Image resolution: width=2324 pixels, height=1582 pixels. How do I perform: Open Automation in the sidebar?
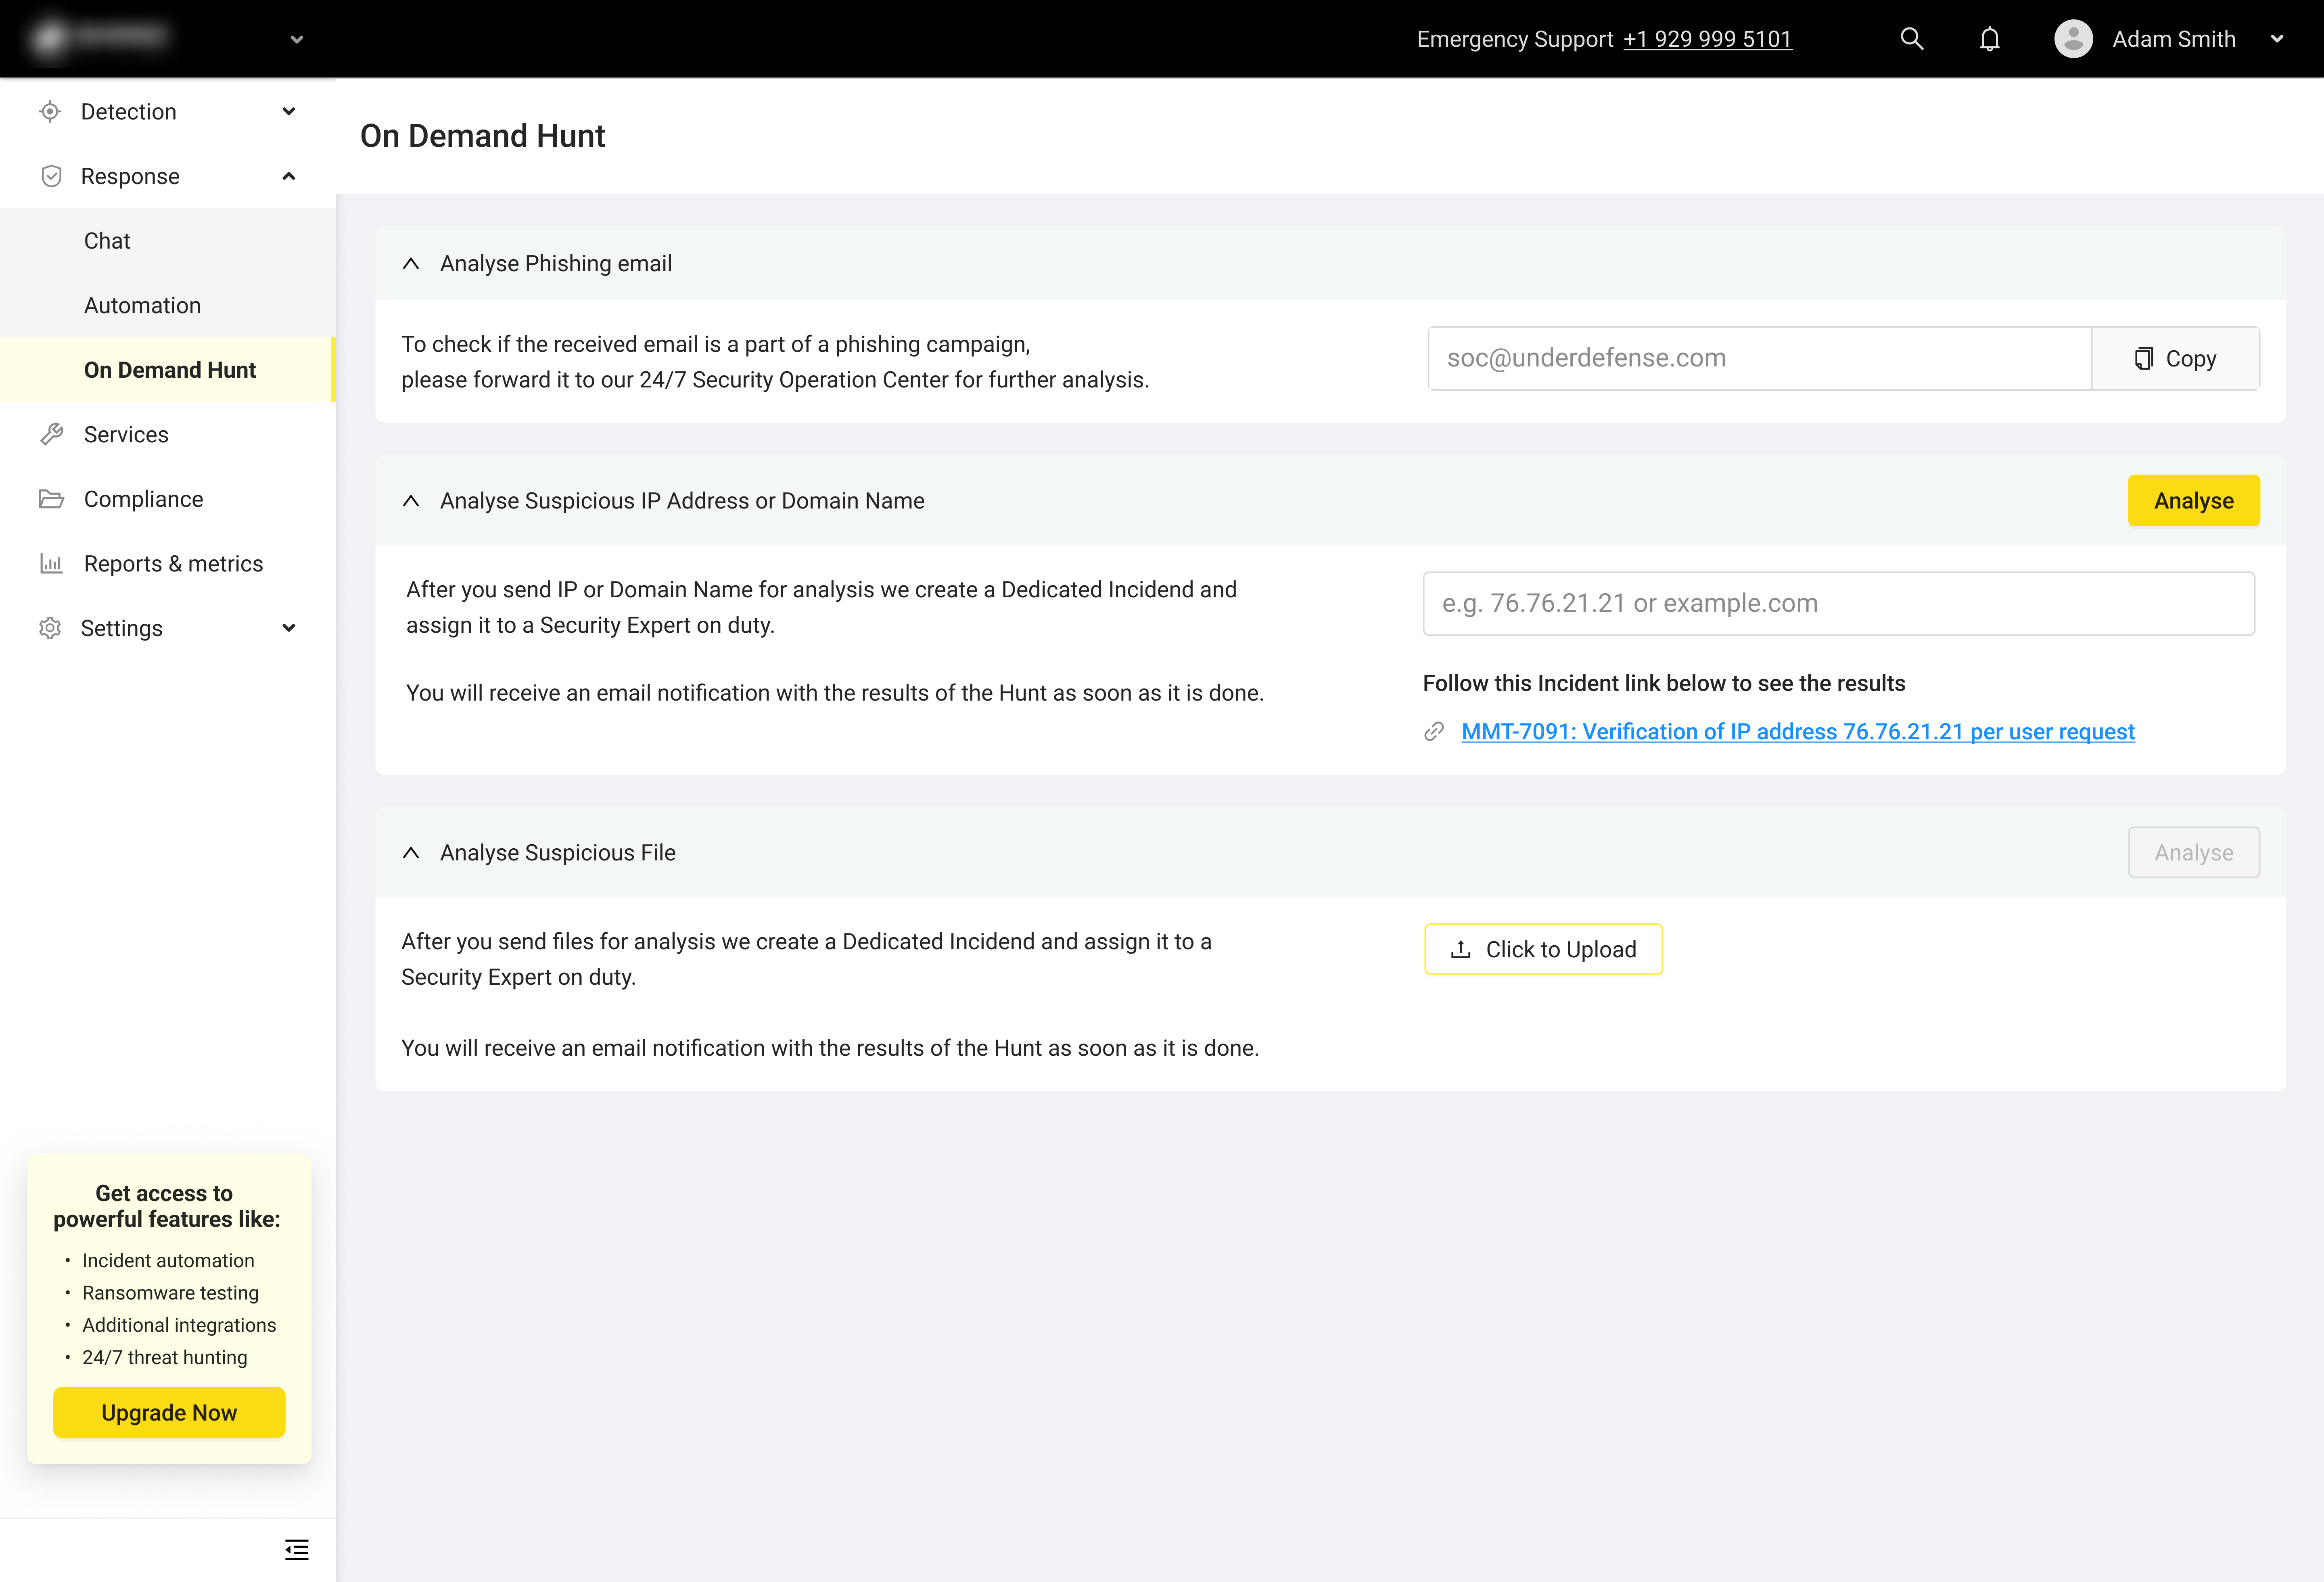pyautogui.click(x=168, y=305)
